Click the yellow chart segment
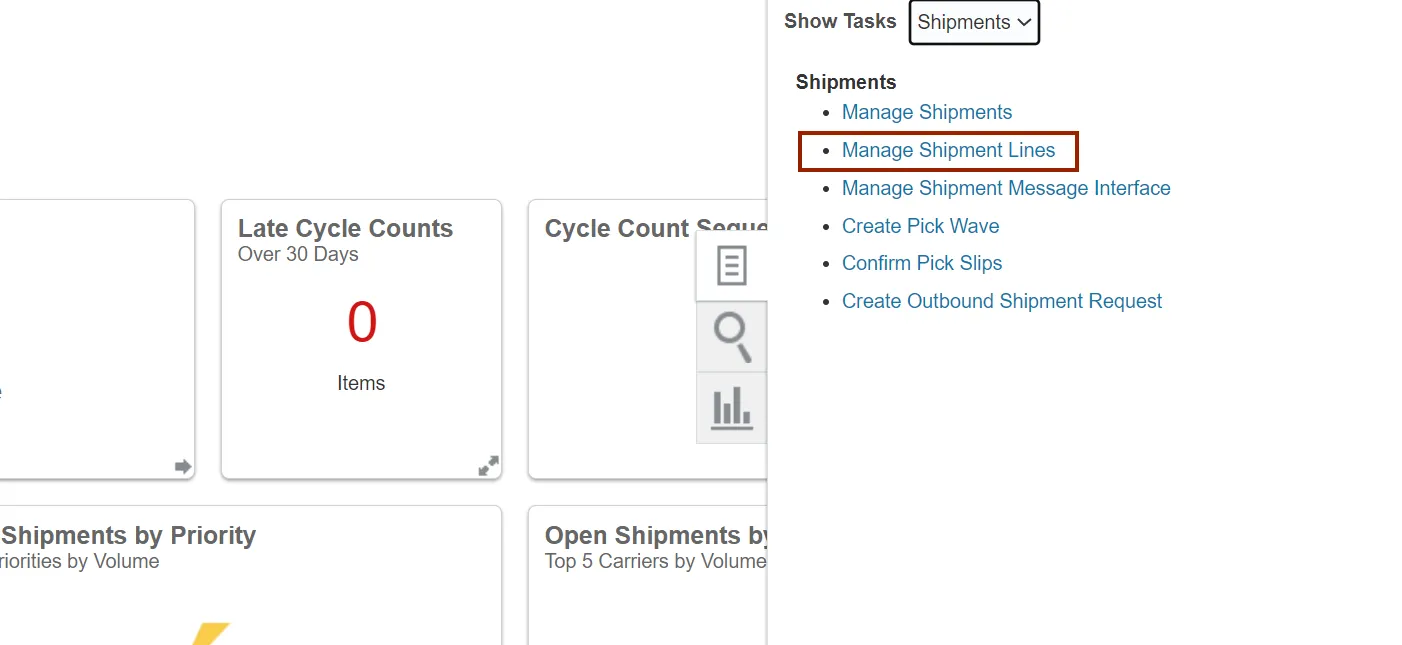The width and height of the screenshot is (1402, 645). pyautogui.click(x=211, y=634)
